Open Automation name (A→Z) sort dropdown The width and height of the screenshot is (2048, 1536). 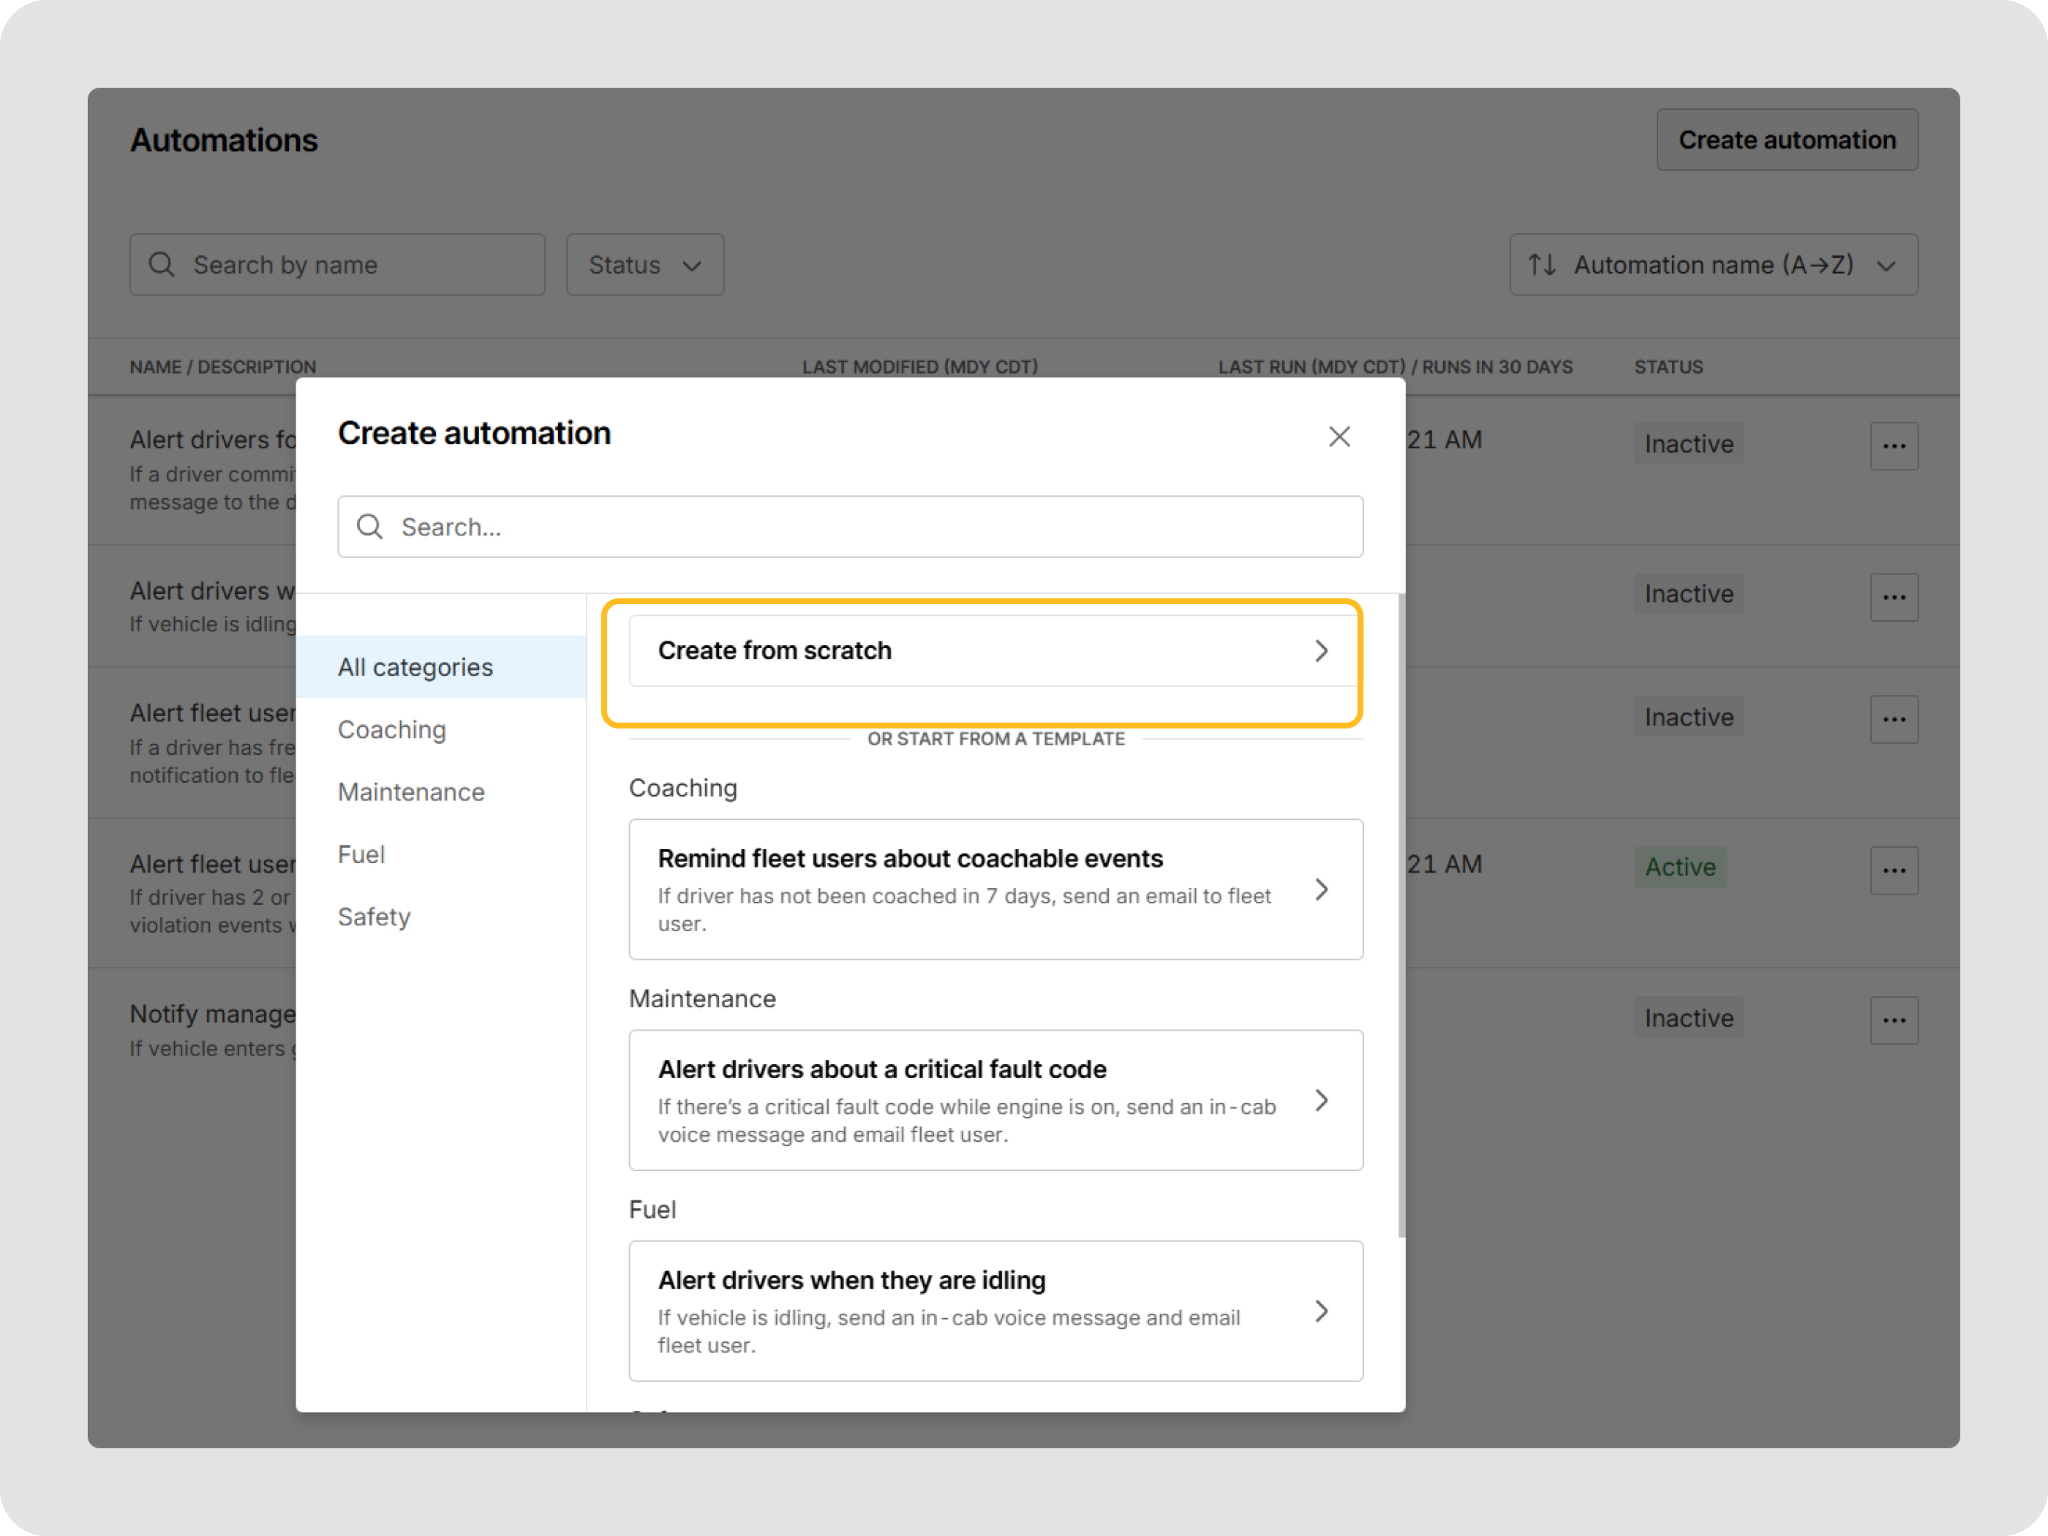(x=1713, y=265)
